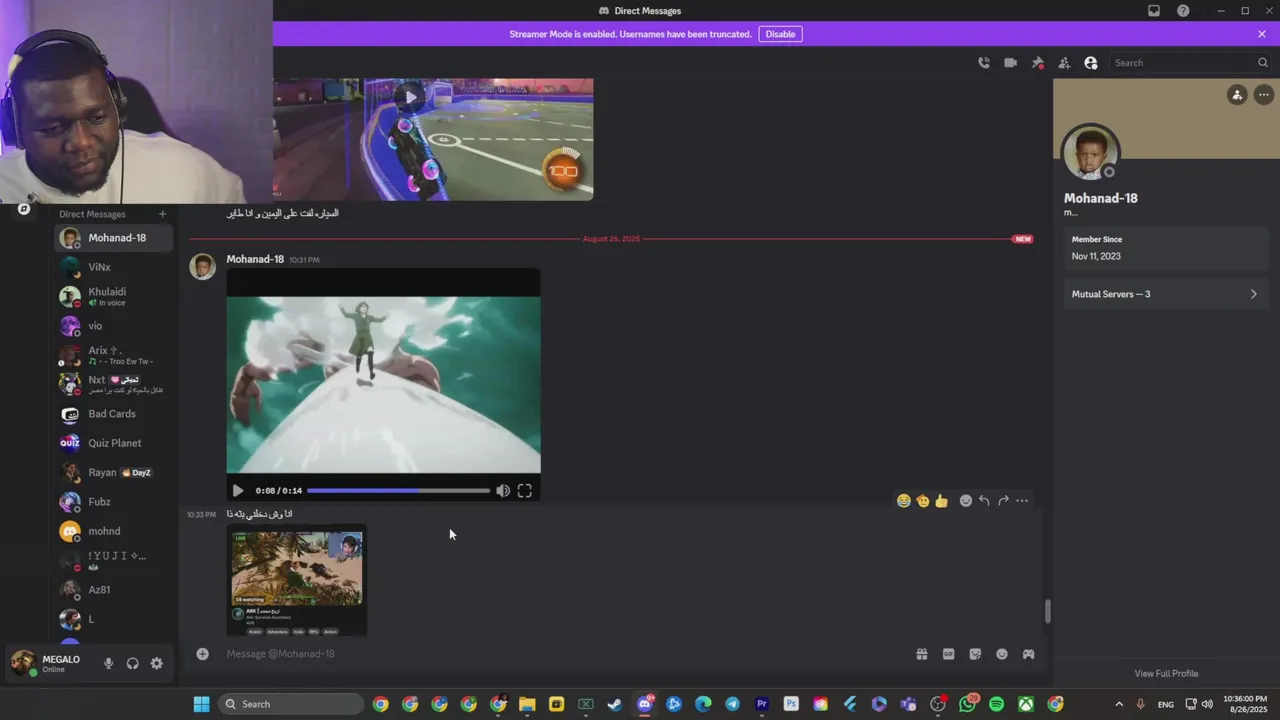The height and width of the screenshot is (720, 1280).
Task: Open the Fubz conversation
Action: pyautogui.click(x=114, y=502)
